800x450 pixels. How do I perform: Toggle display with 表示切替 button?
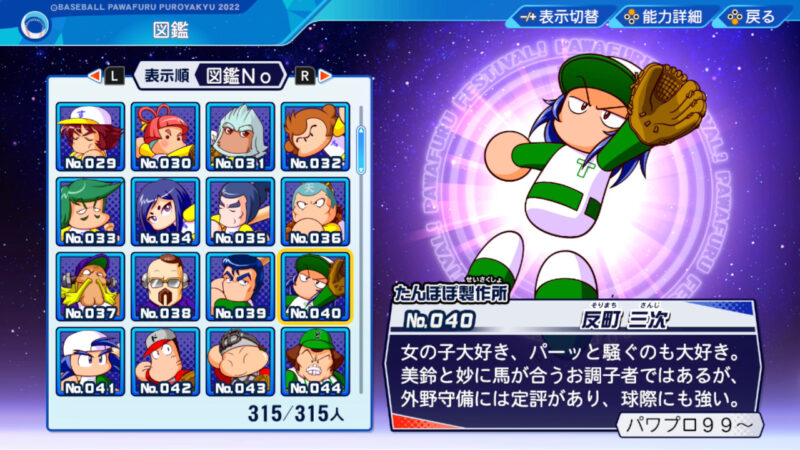(560, 17)
